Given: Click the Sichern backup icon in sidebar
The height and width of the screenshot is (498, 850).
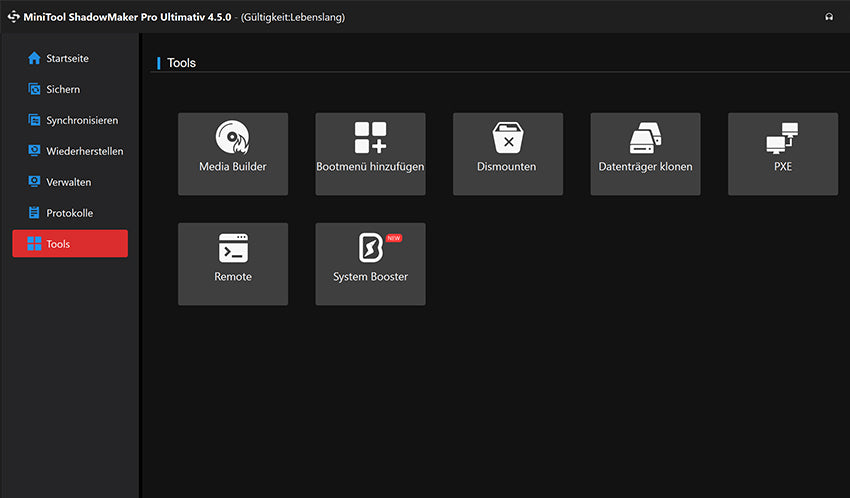Looking at the screenshot, I should point(34,89).
